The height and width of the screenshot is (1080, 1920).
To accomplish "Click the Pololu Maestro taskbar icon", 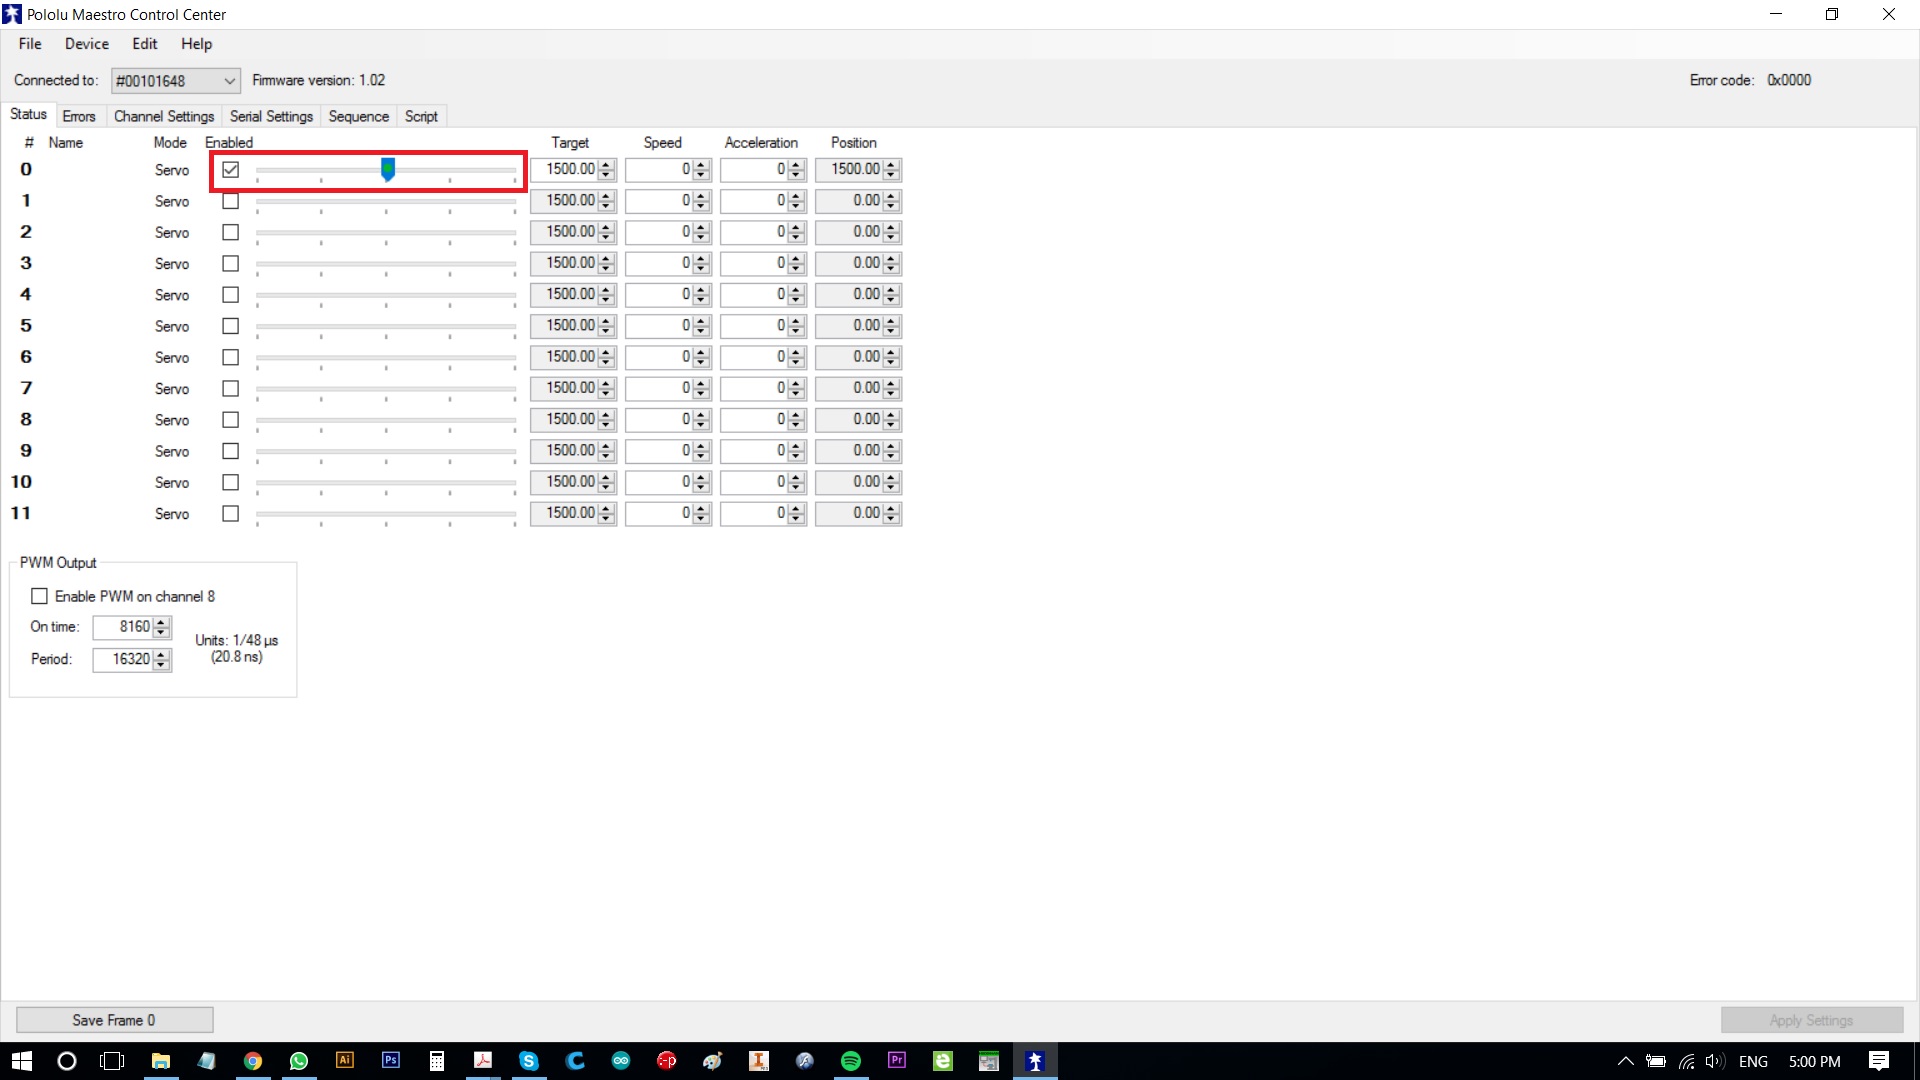I will coord(1035,1061).
